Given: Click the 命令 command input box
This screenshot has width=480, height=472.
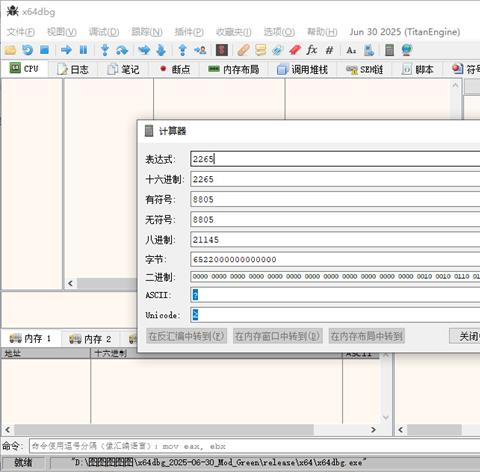Looking at the screenshot, I should click(x=255, y=446).
